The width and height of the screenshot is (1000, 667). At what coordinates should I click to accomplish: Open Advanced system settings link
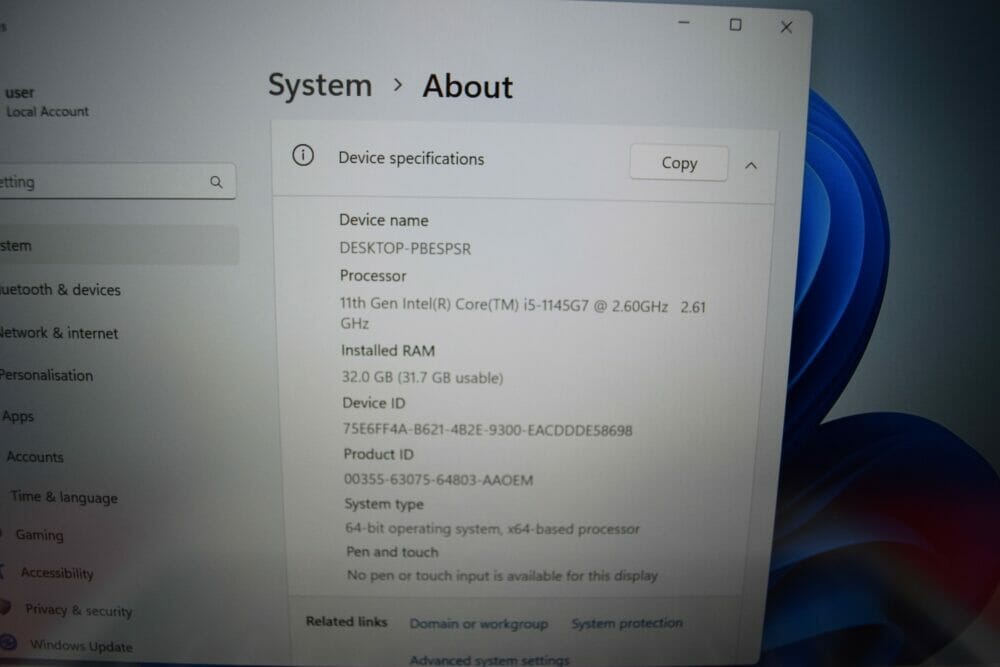tap(489, 659)
